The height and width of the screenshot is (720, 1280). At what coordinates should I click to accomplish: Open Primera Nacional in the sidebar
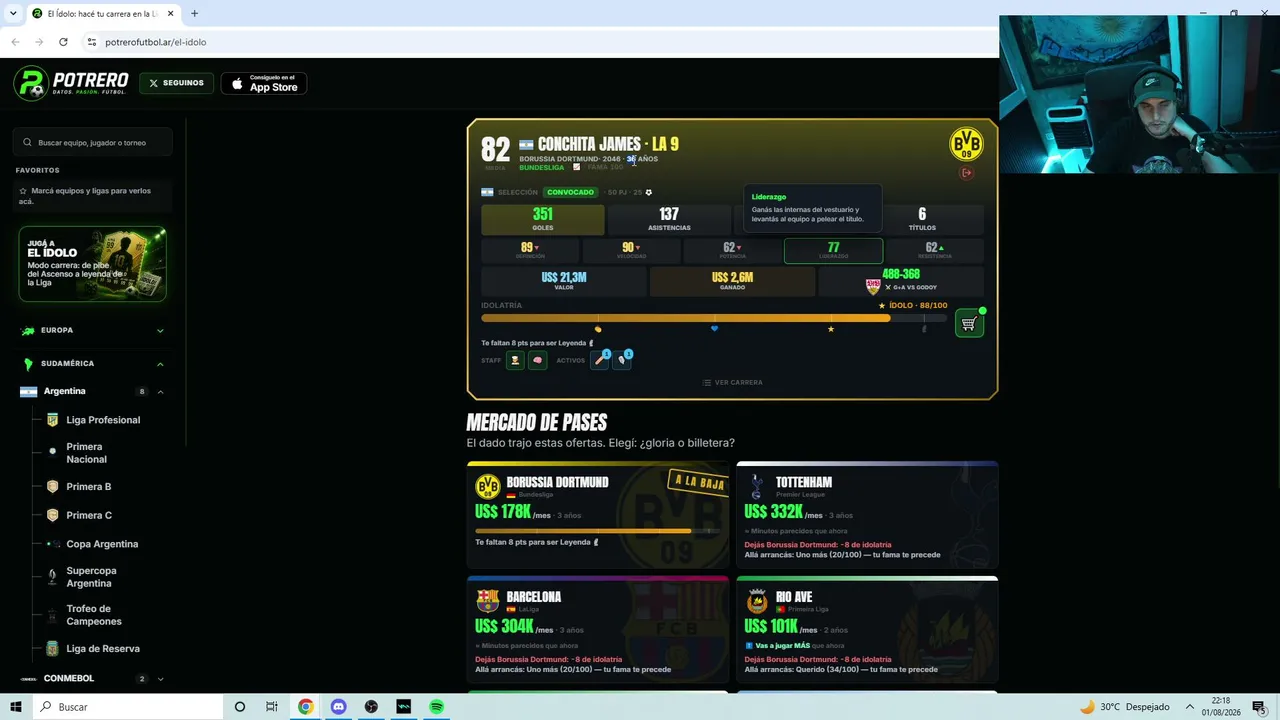(x=86, y=453)
